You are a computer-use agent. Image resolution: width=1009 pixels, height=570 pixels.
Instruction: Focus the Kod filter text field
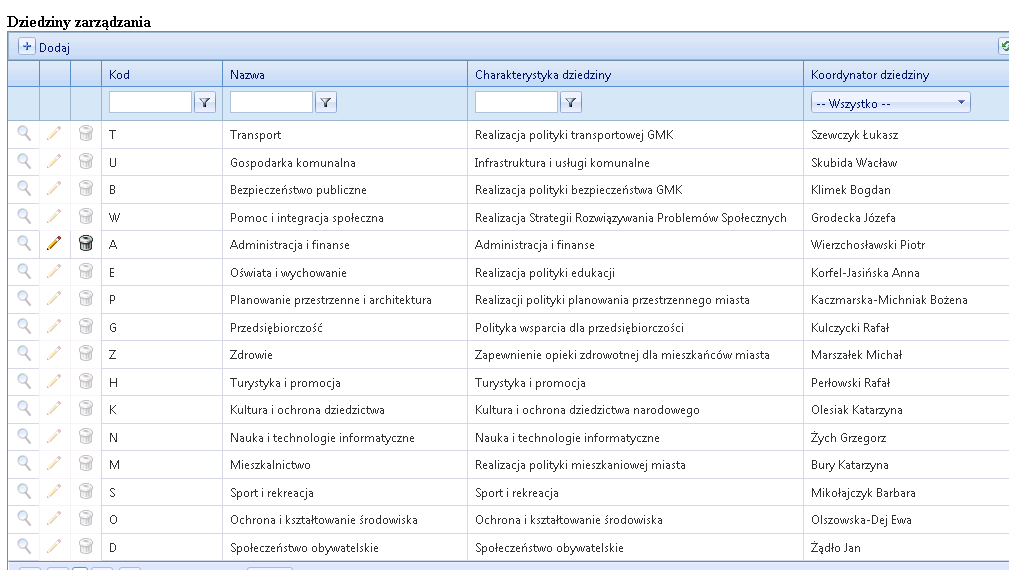[150, 102]
